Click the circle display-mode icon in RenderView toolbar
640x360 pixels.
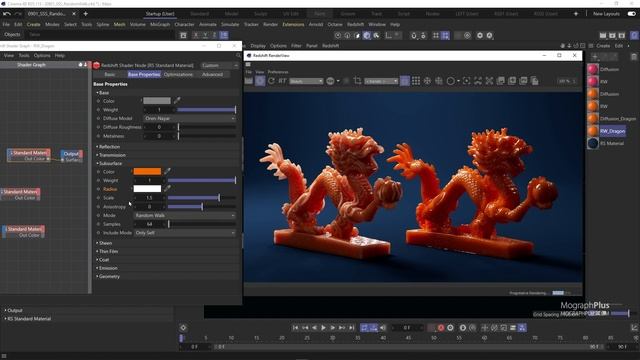click(450, 81)
